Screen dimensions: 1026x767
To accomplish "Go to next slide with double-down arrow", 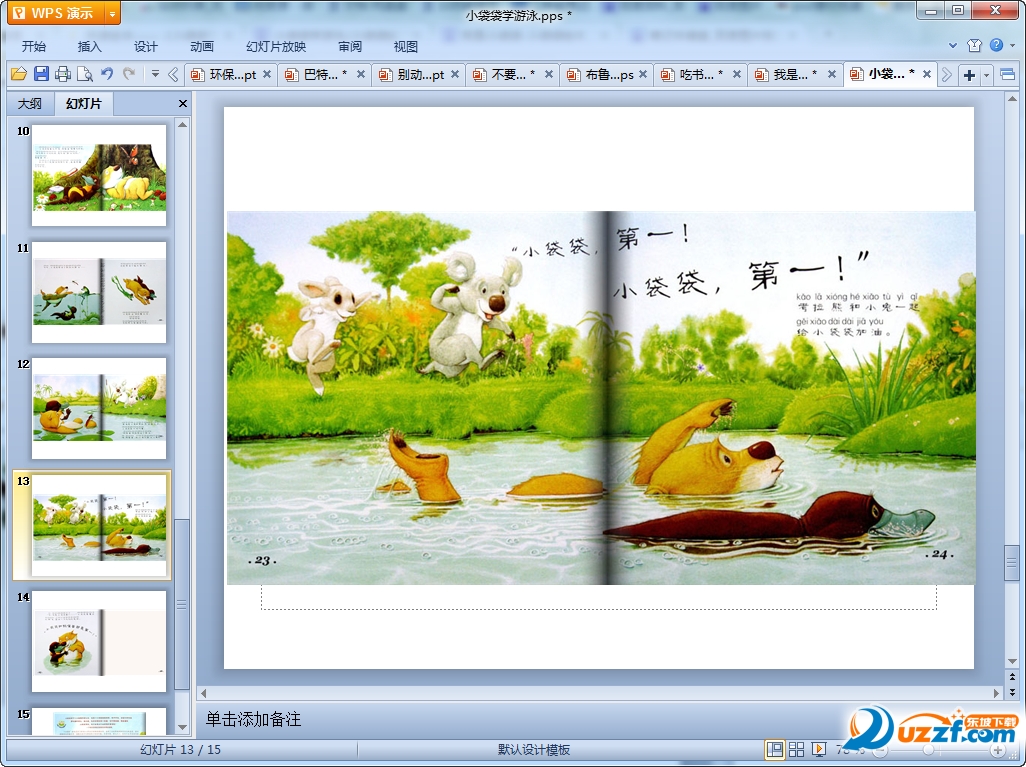I will [x=1012, y=691].
